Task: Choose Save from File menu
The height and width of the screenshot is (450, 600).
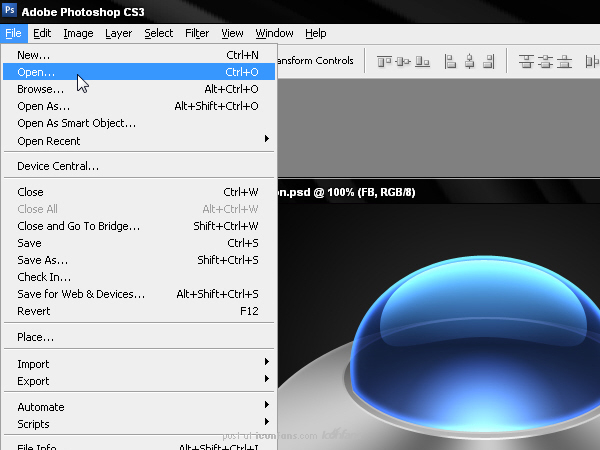Action: click(139, 243)
